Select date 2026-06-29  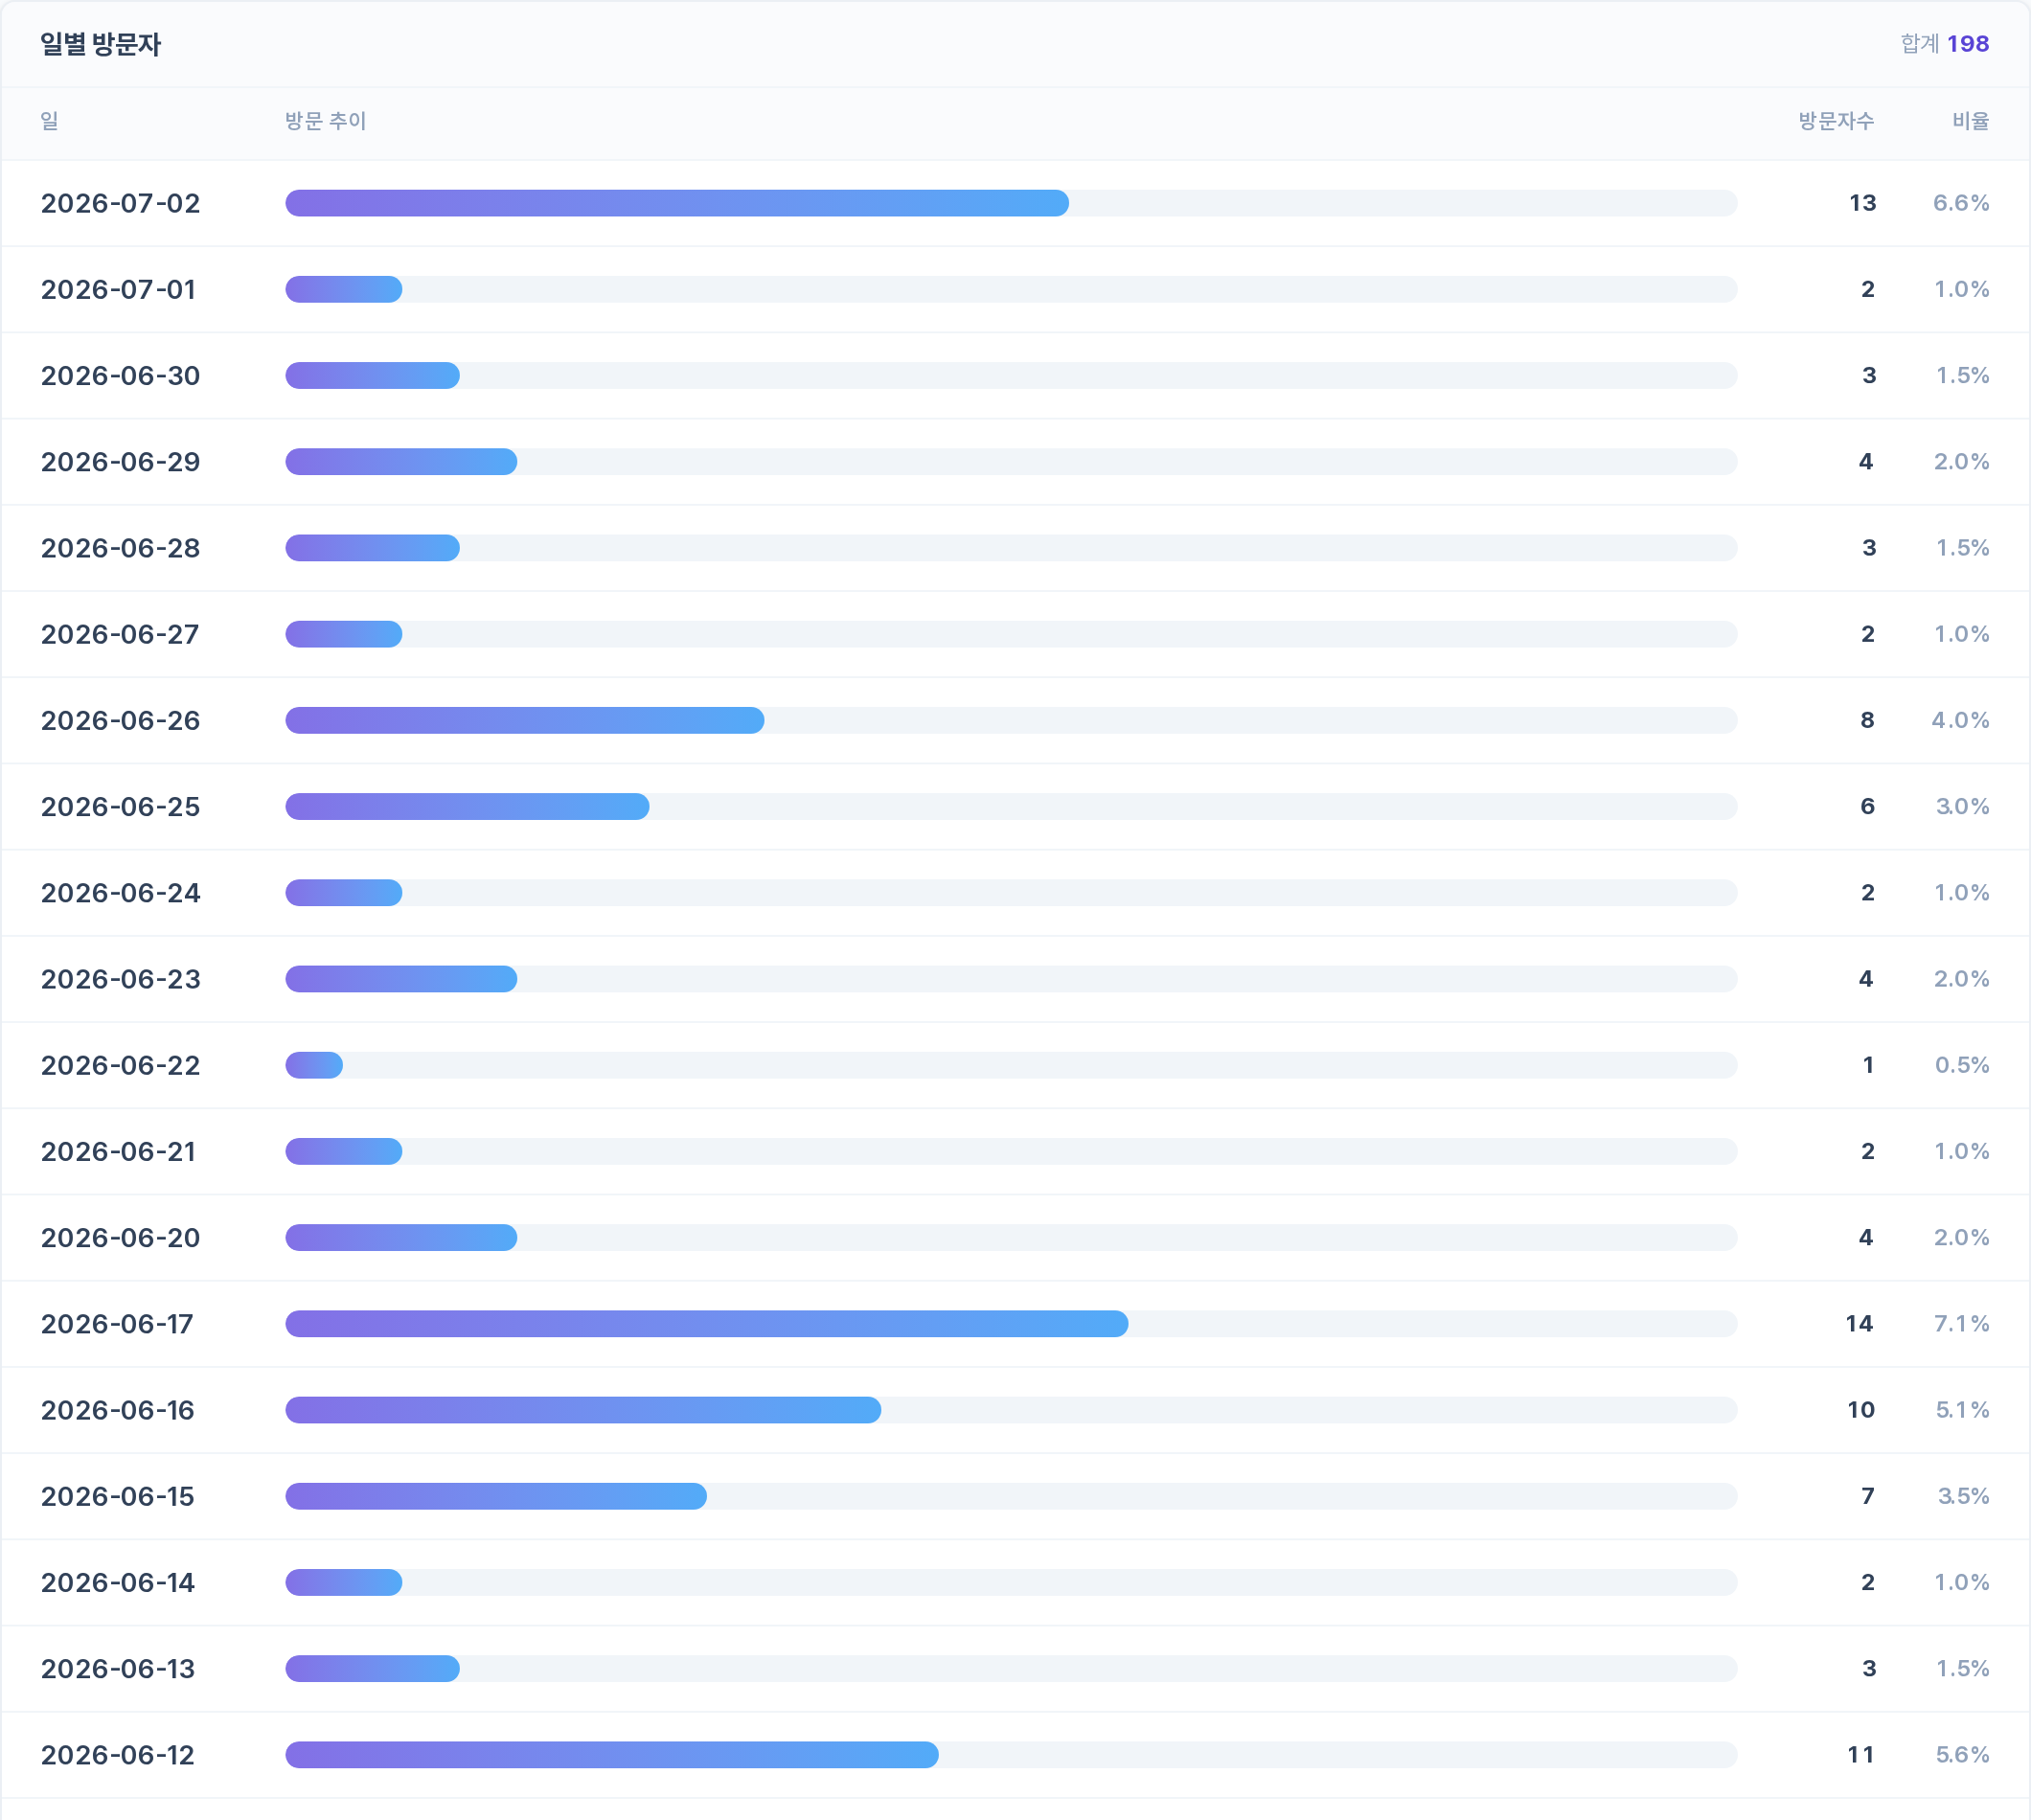click(120, 461)
